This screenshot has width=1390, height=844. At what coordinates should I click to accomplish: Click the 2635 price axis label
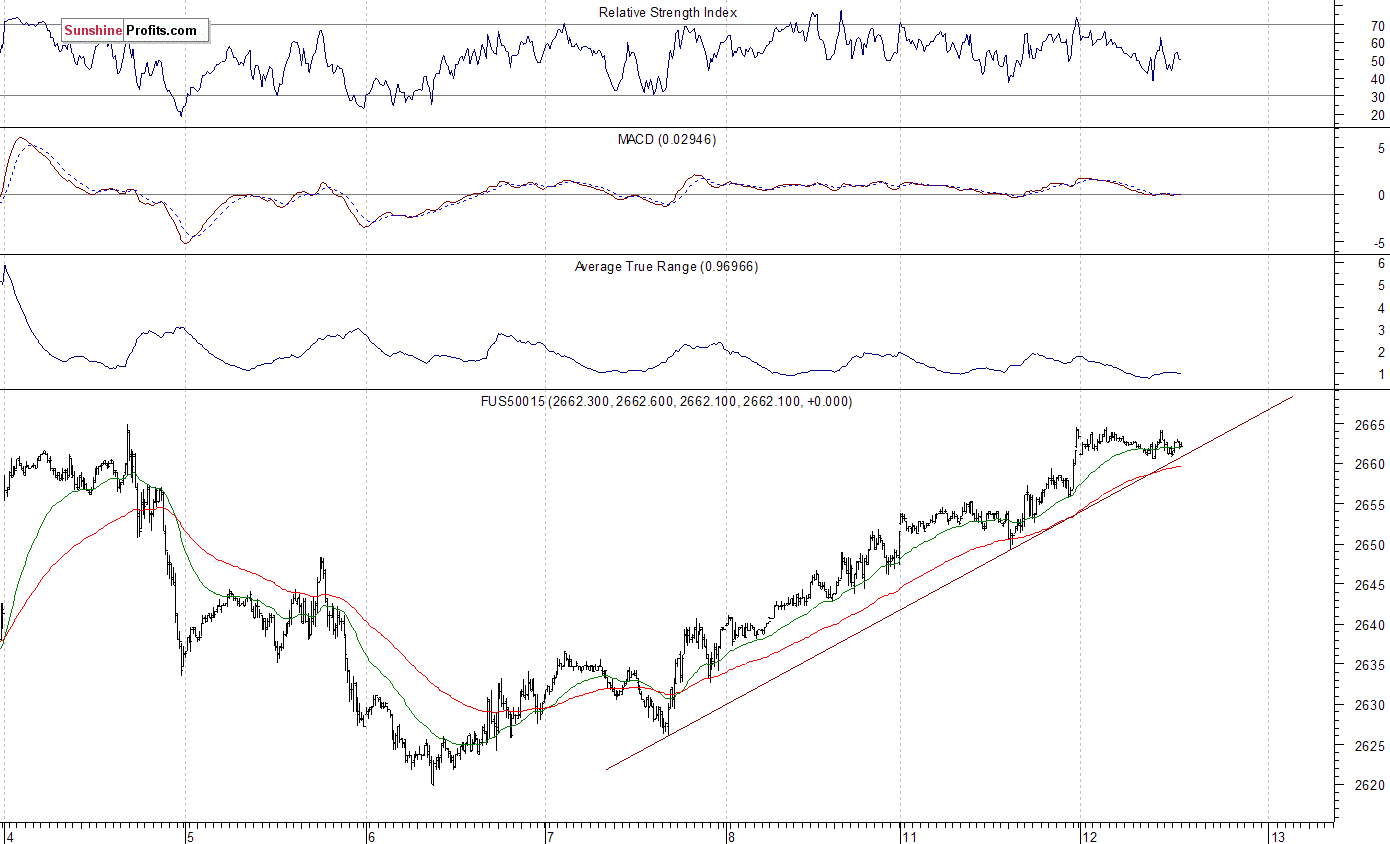click(x=1372, y=665)
